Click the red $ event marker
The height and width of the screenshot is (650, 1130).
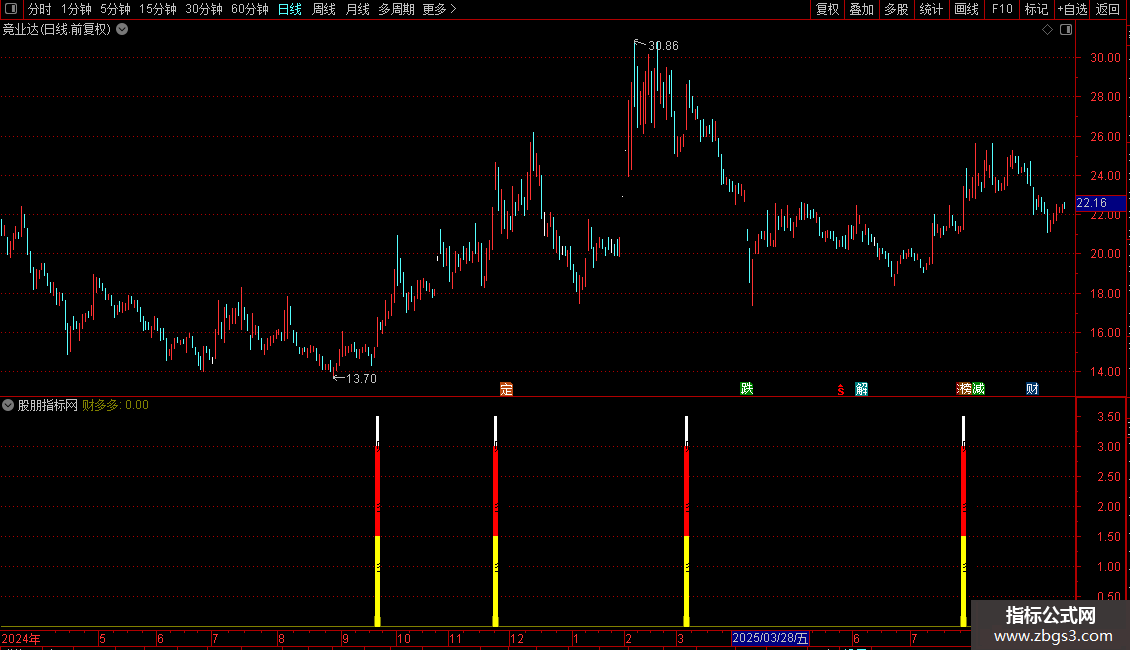click(841, 390)
